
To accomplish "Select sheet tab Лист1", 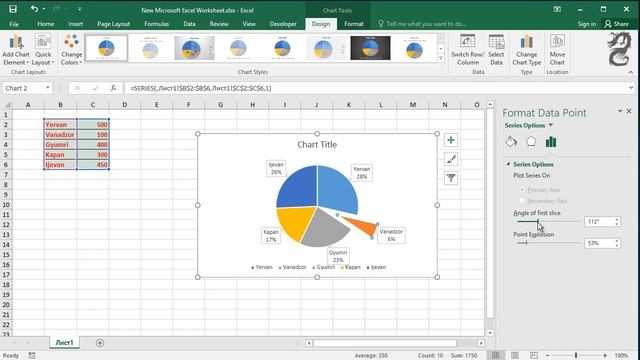I will click(x=64, y=343).
